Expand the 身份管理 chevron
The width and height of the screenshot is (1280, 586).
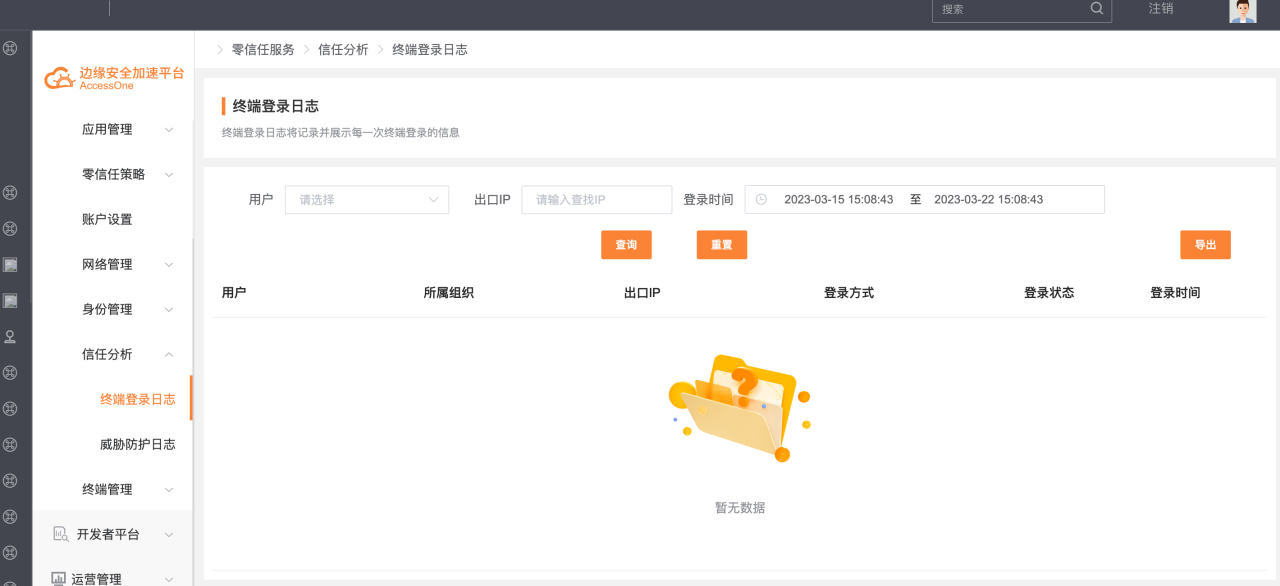(169, 310)
